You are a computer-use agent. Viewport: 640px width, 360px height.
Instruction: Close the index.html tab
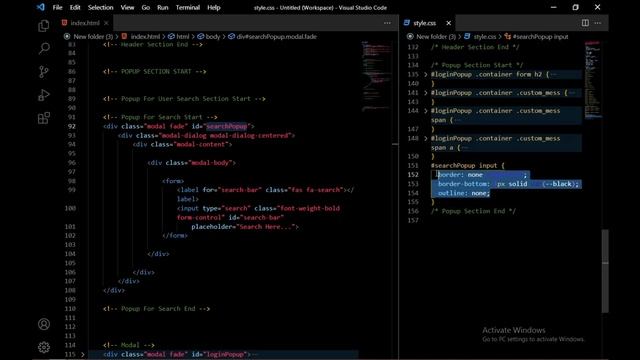pyautogui.click(x=106, y=23)
